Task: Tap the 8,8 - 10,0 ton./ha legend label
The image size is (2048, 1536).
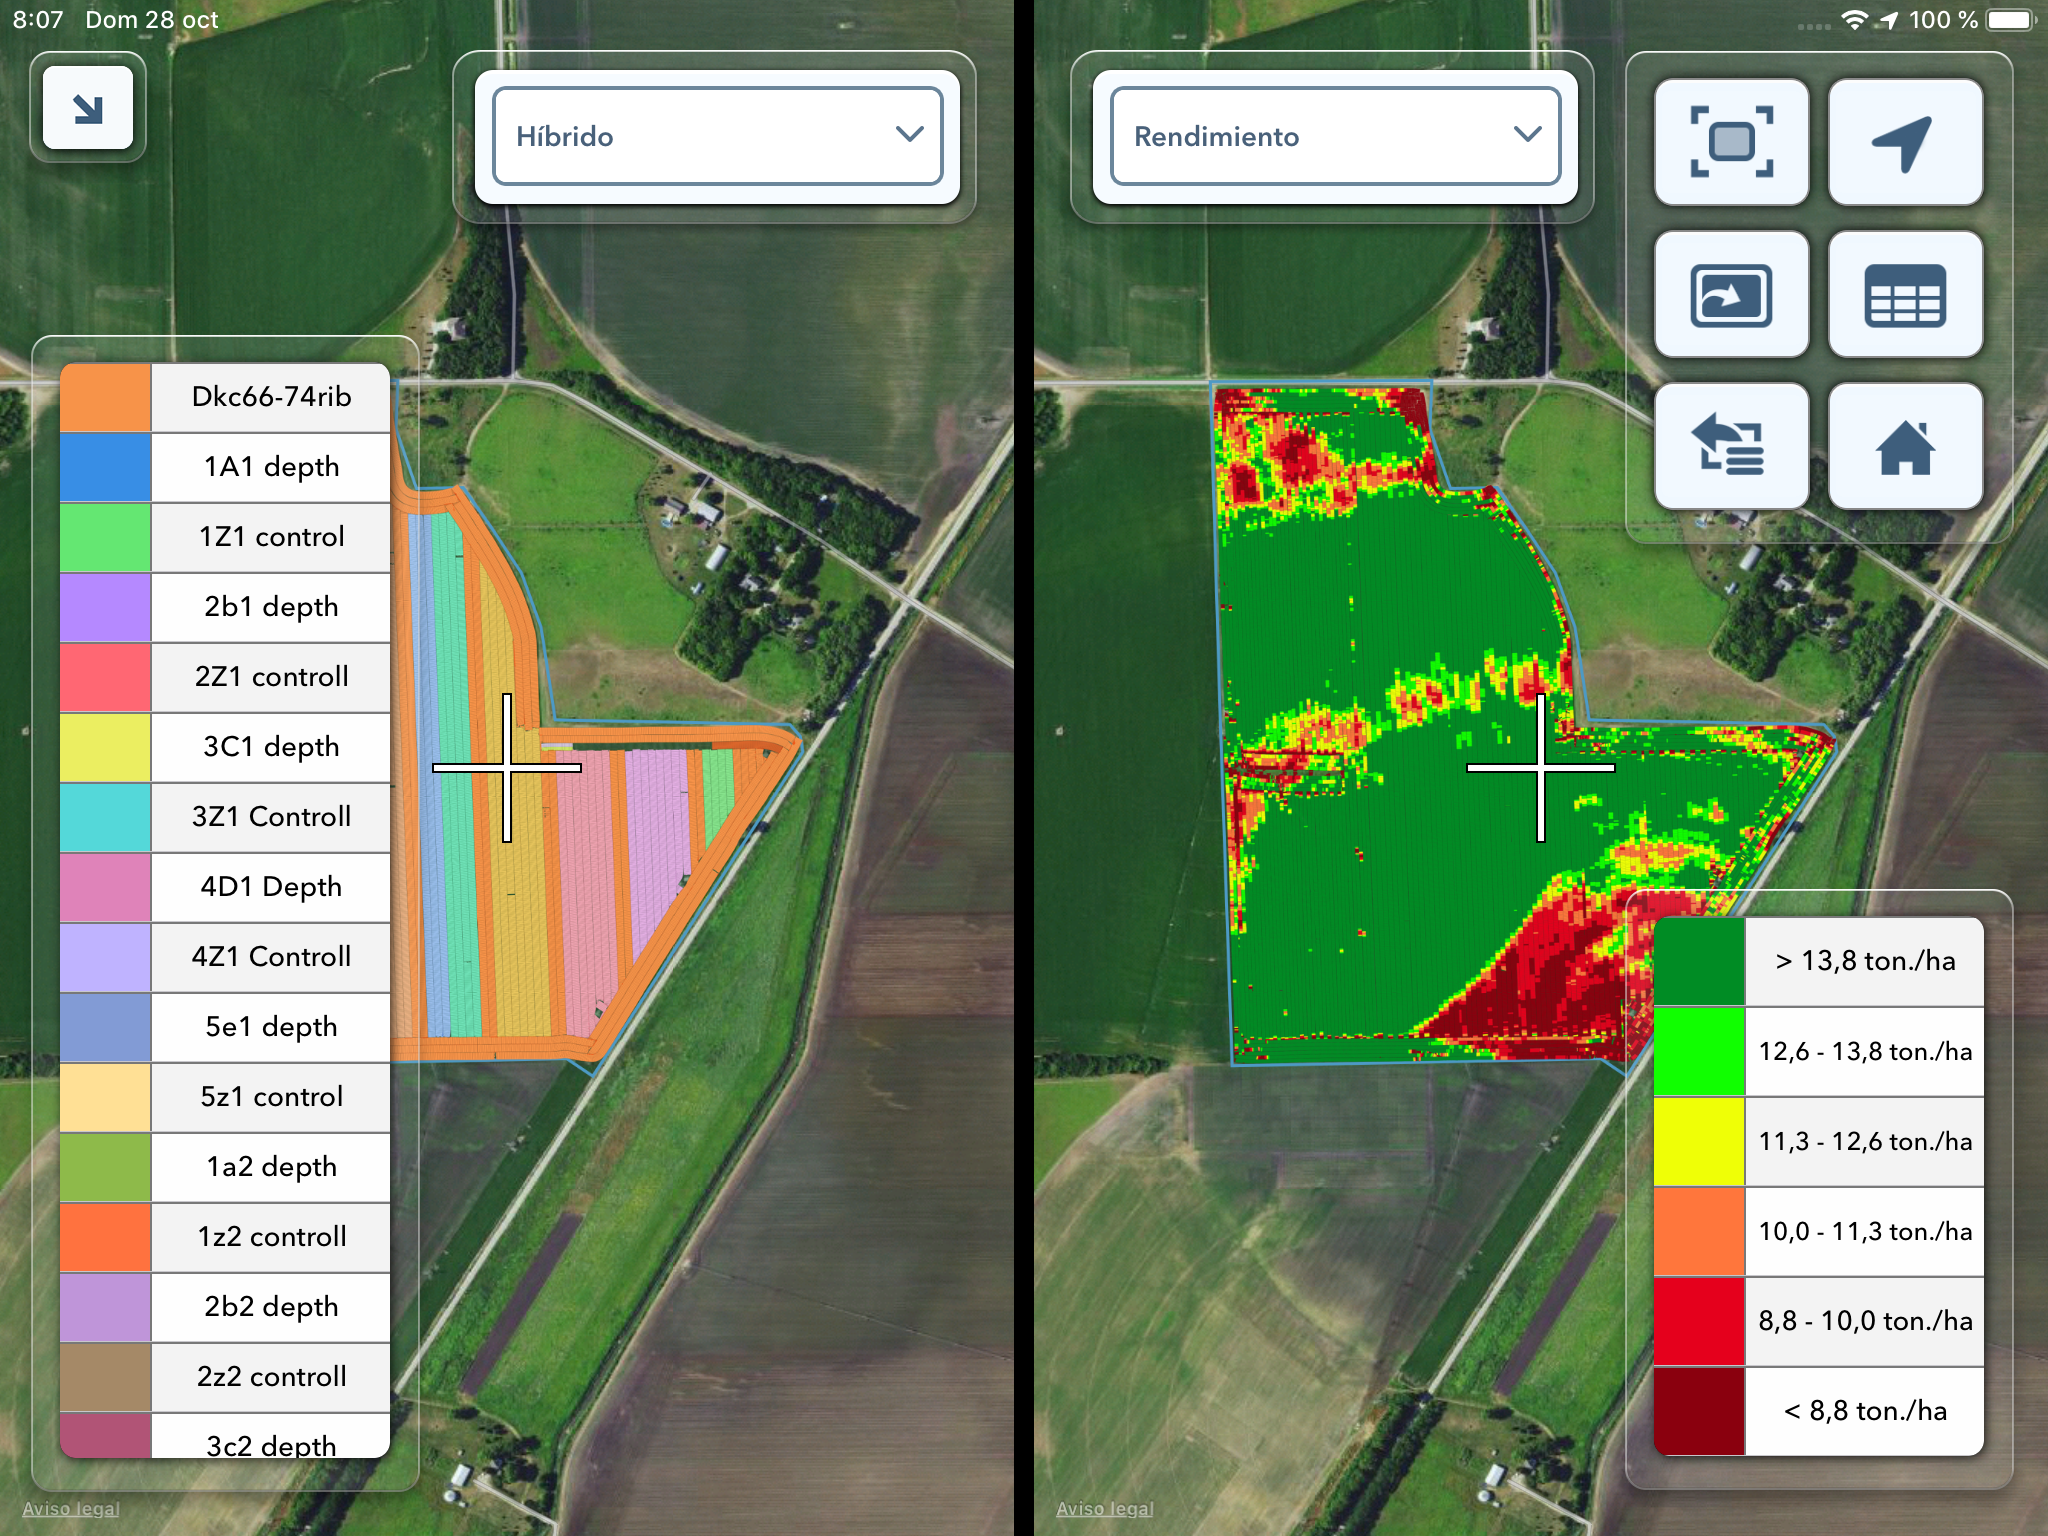Action: tap(1865, 1322)
